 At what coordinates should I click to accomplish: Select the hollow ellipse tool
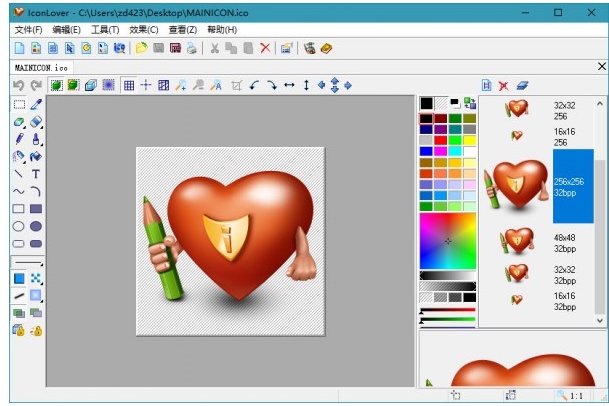coord(18,226)
